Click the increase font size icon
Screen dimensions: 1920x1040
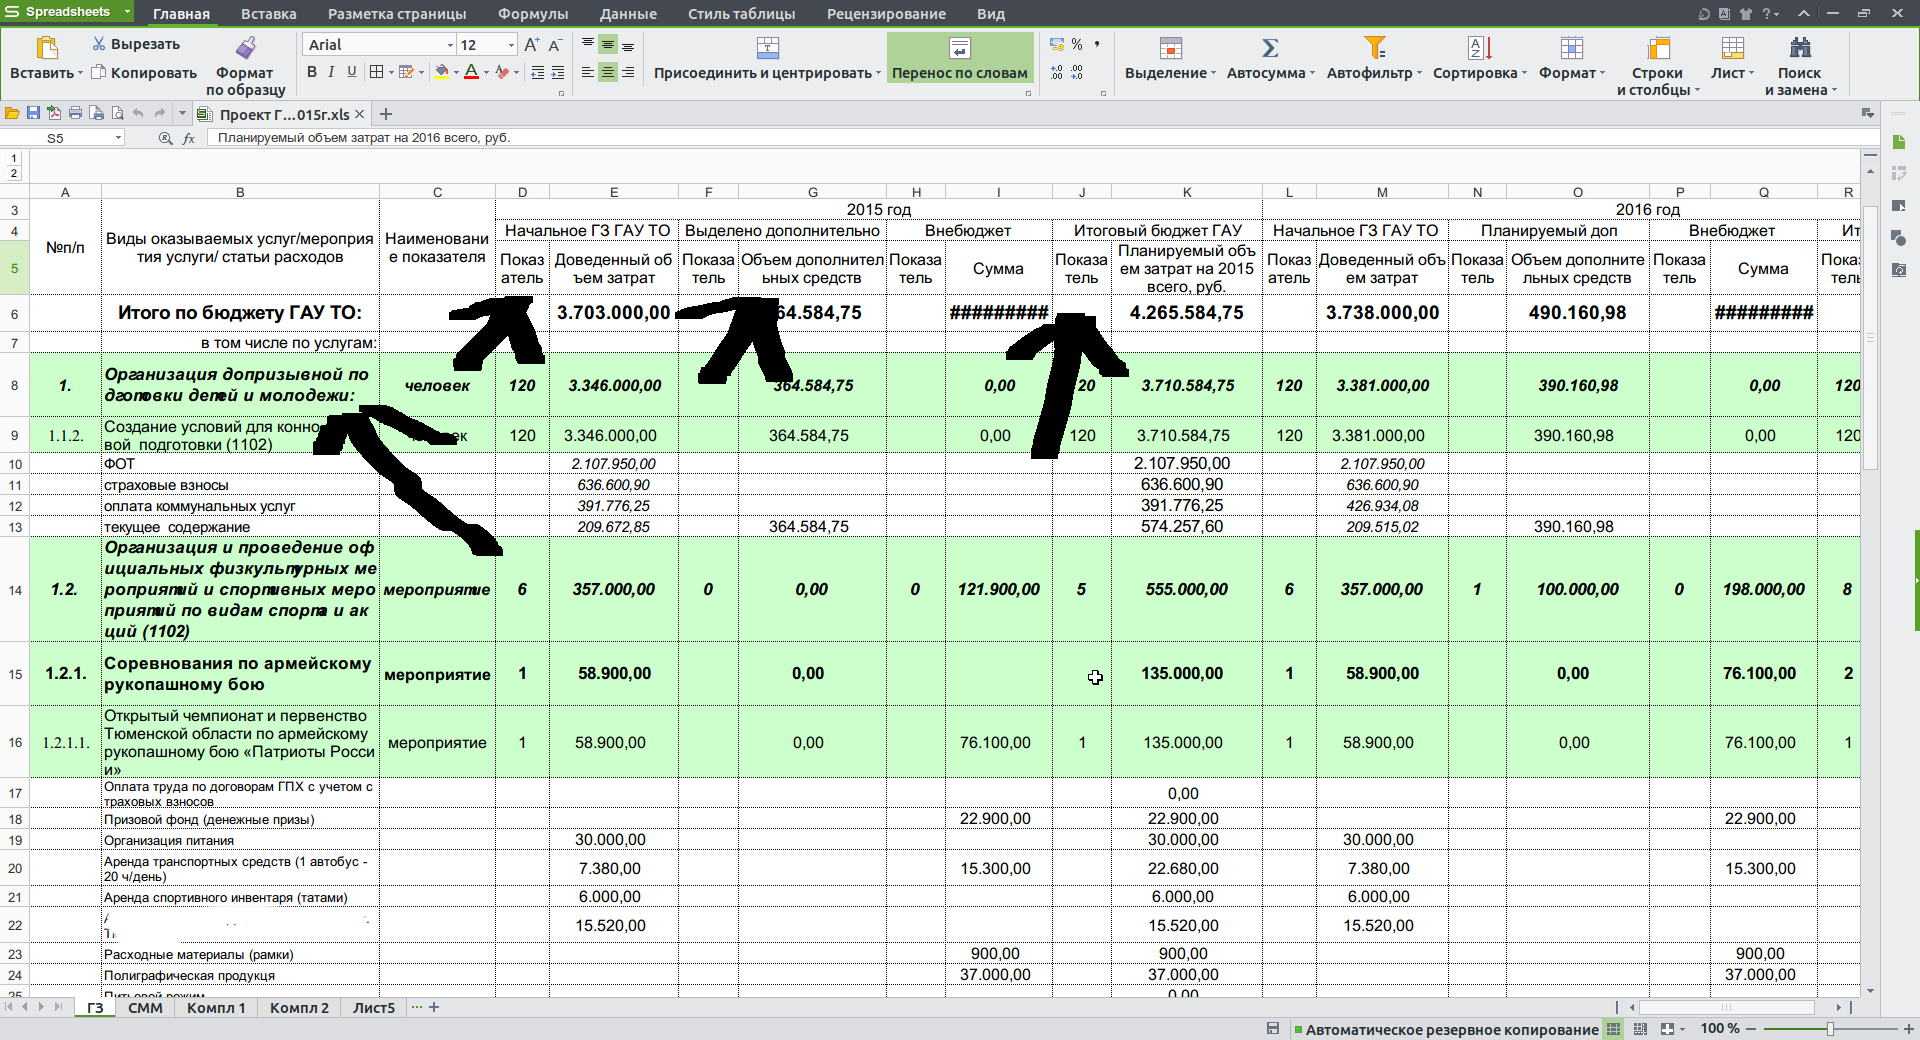pyautogui.click(x=532, y=45)
